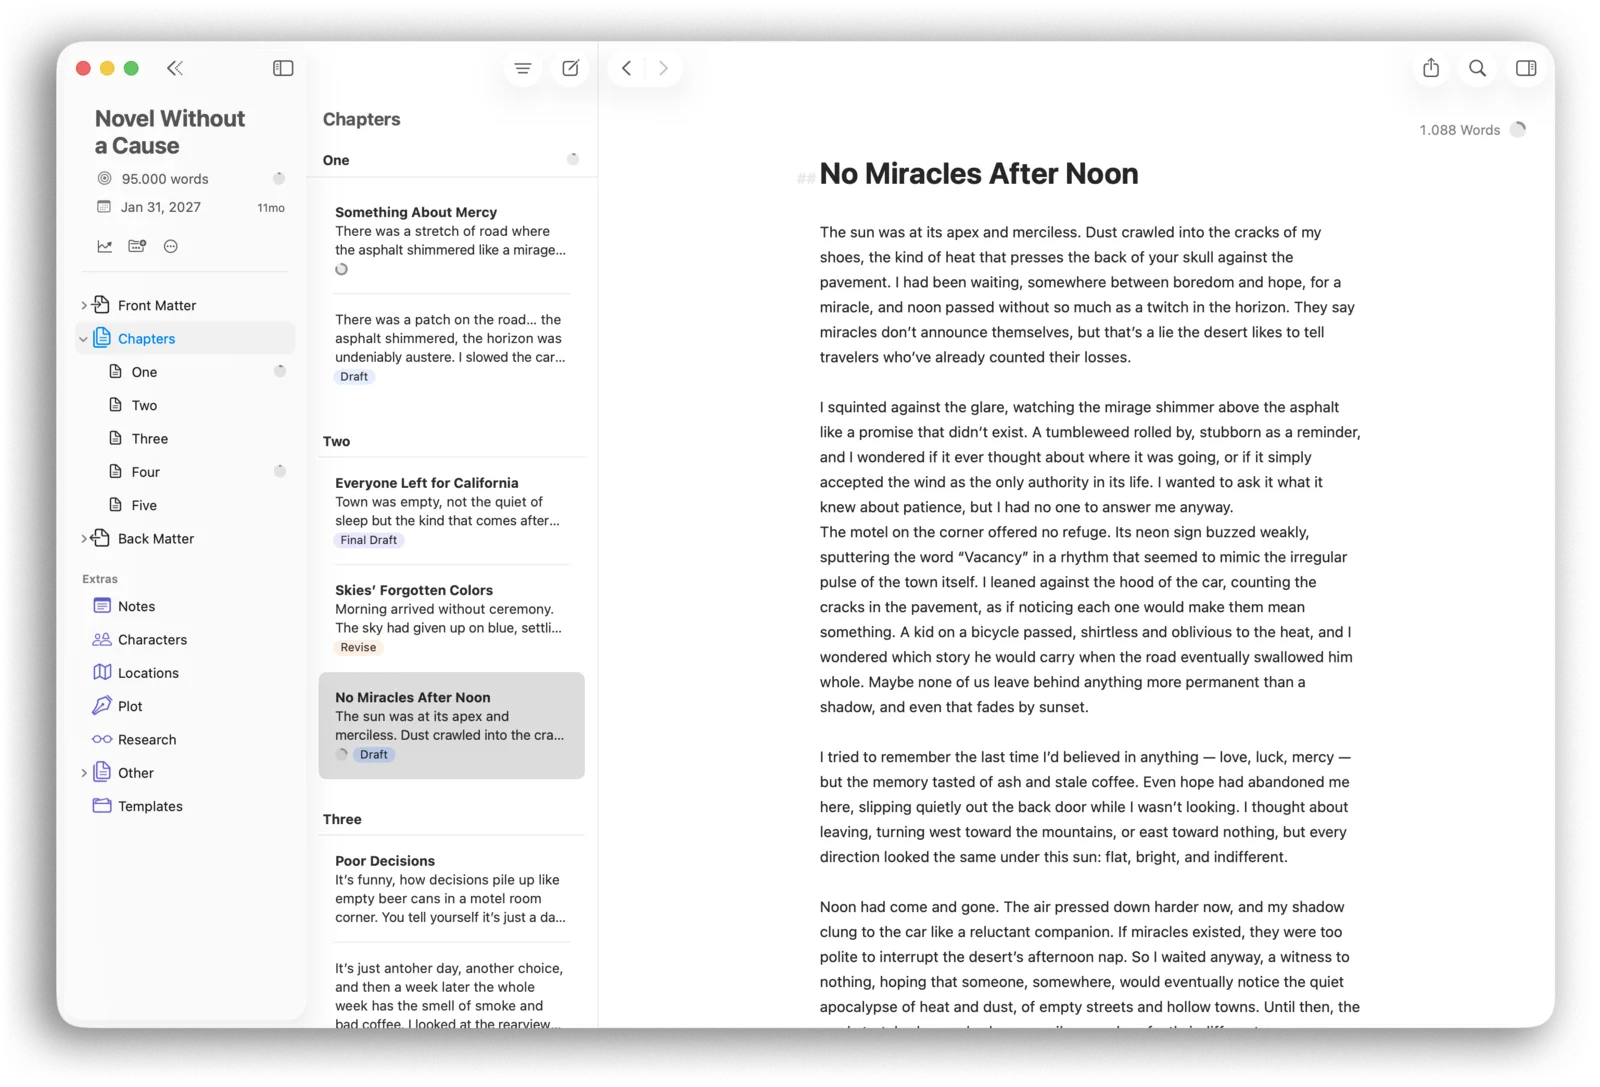Click the Plot pen icon
Image resolution: width=1600 pixels, height=1087 pixels.
[102, 705]
